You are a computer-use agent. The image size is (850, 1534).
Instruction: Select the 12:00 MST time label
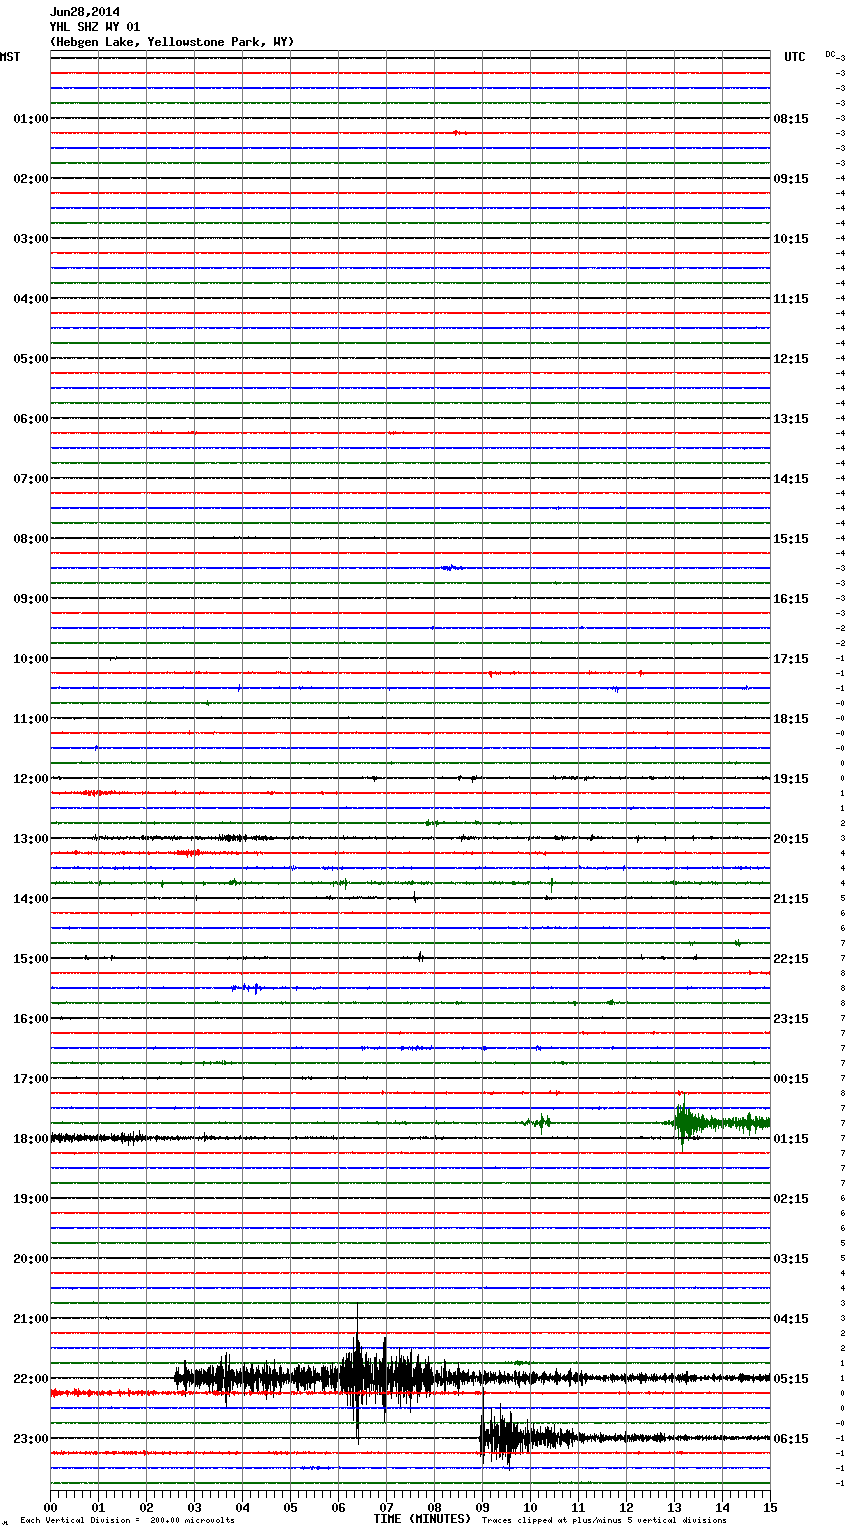click(31, 779)
